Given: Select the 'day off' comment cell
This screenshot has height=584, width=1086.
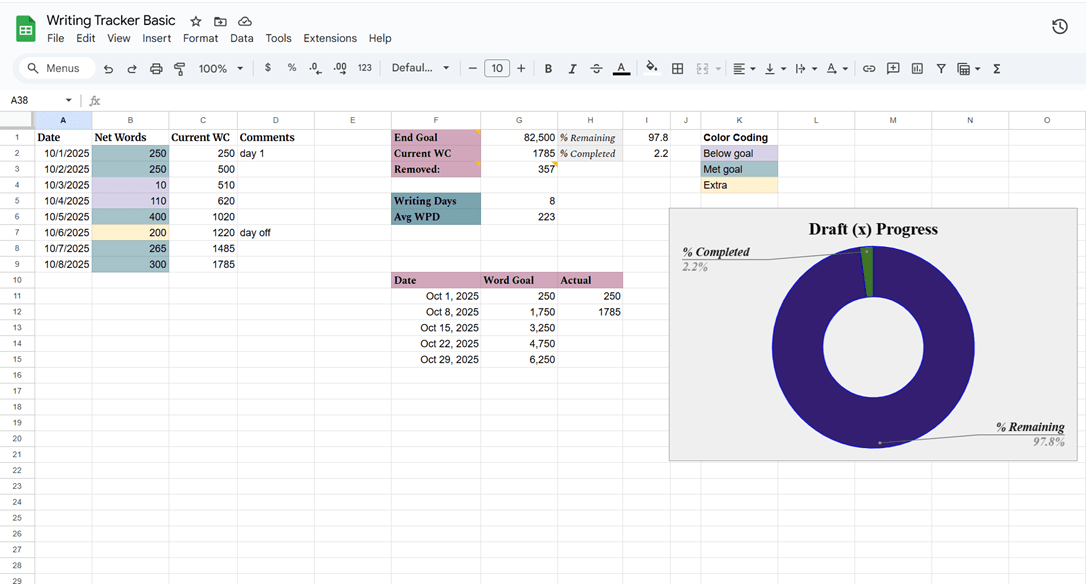Looking at the screenshot, I should [x=276, y=232].
